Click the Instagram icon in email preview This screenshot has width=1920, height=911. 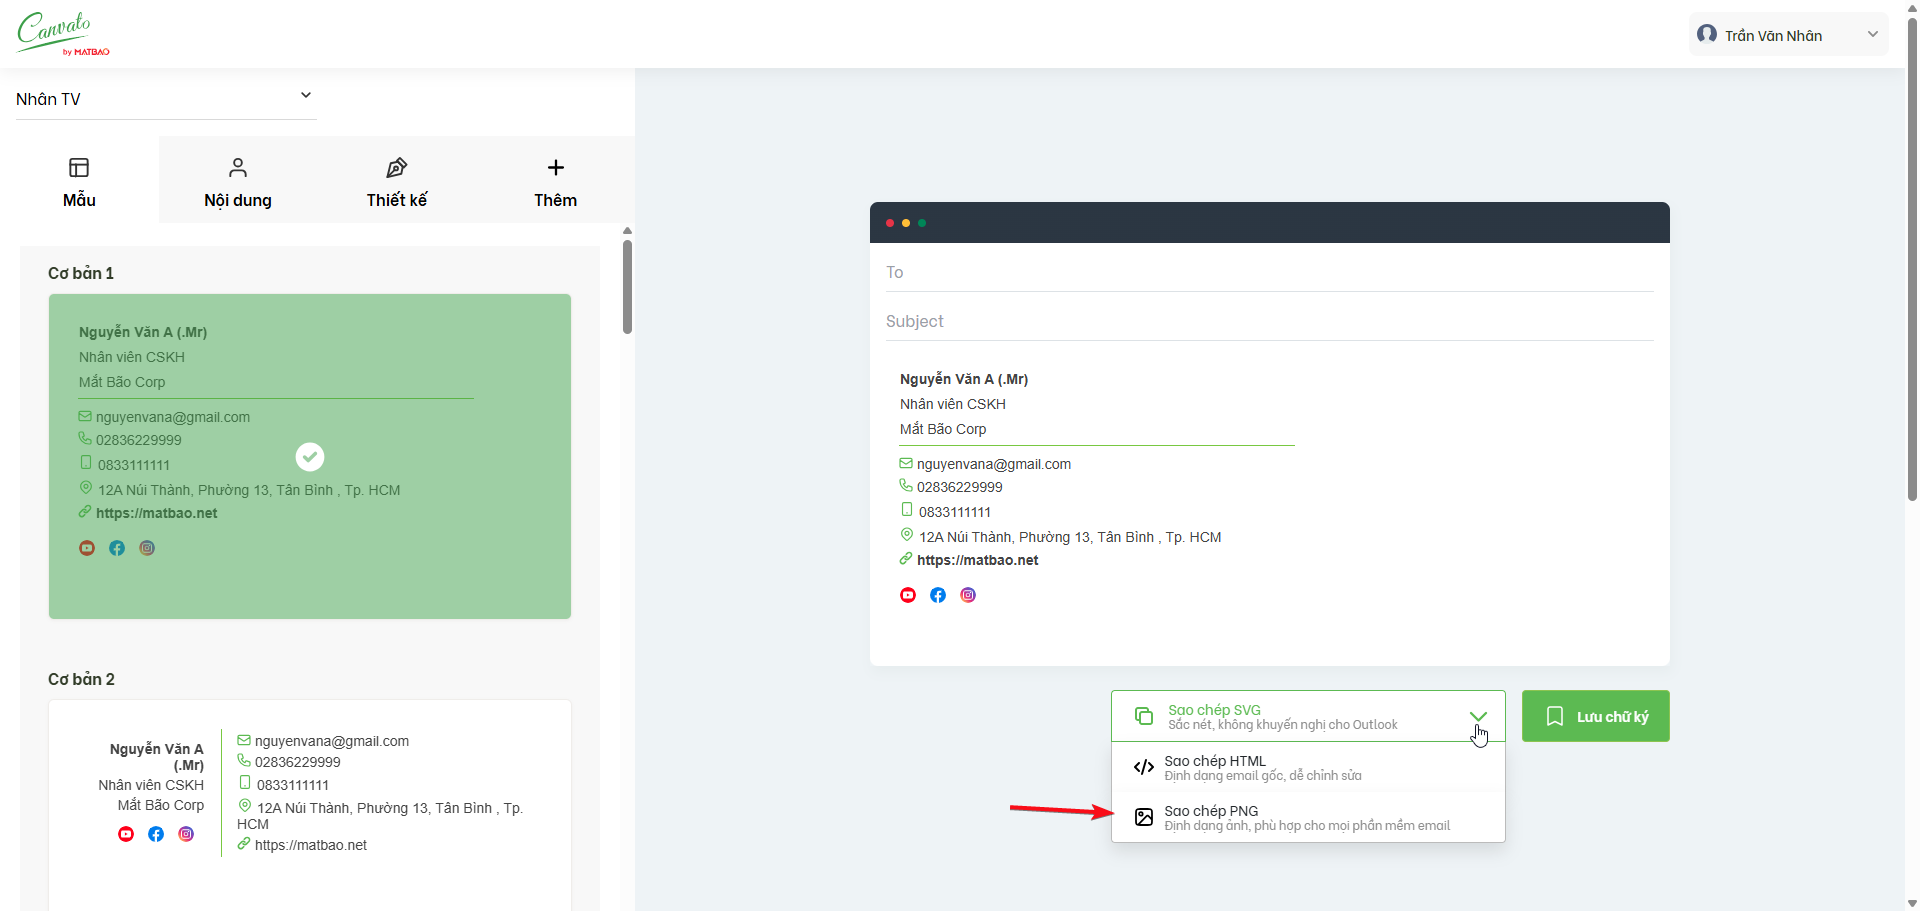click(x=968, y=595)
